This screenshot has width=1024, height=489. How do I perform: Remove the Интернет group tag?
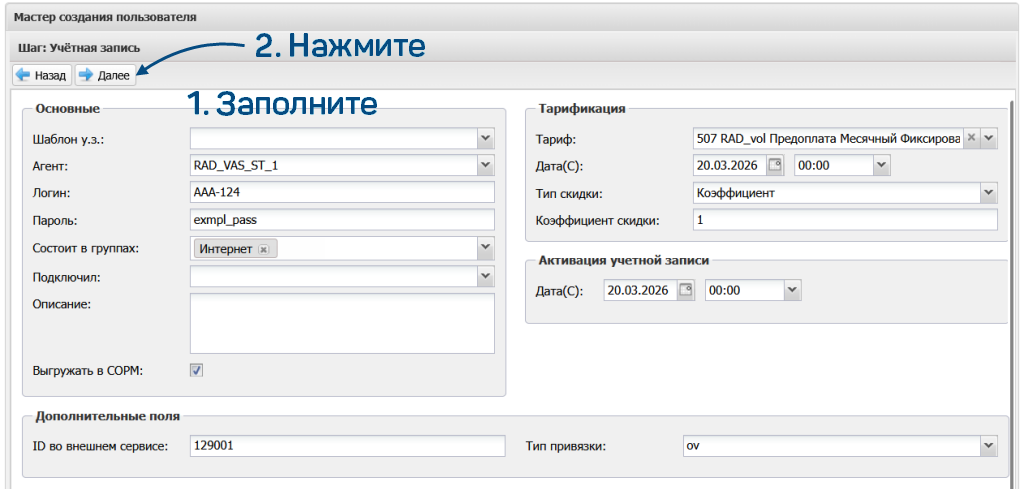263,249
